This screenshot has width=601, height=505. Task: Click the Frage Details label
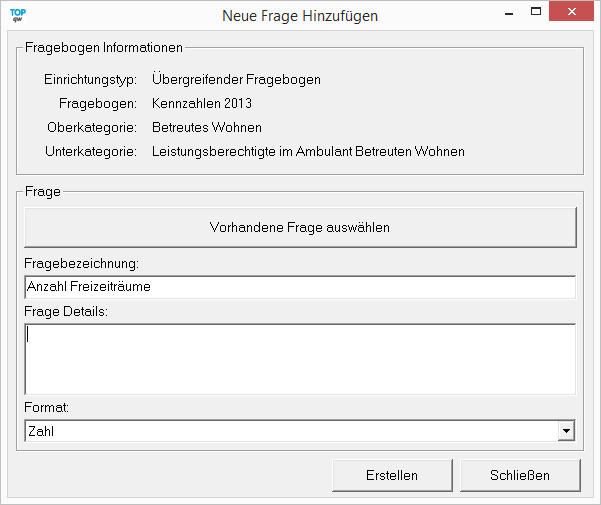[65, 311]
